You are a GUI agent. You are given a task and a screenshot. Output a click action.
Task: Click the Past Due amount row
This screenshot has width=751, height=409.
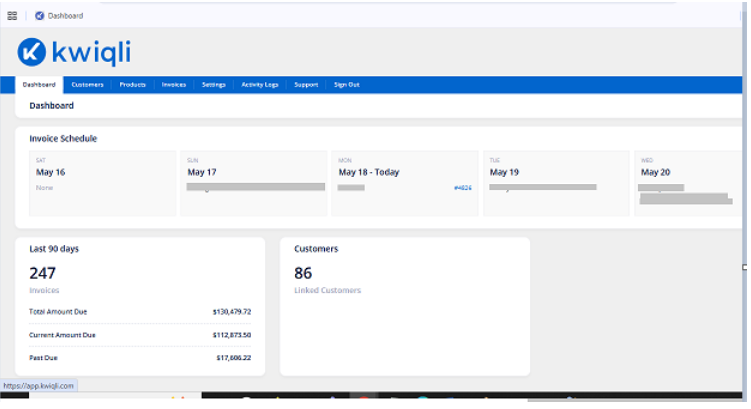140,358
